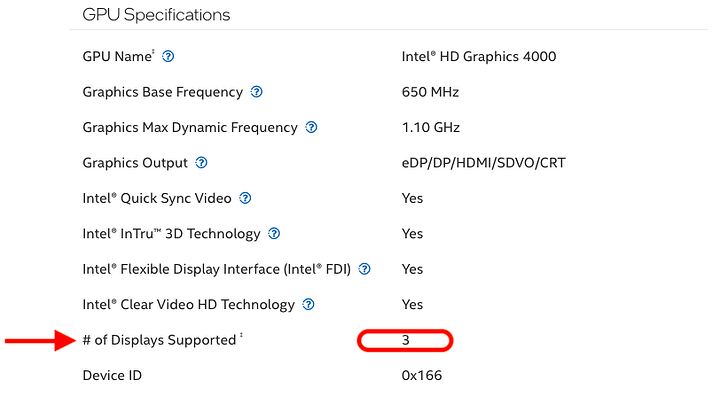This screenshot has width=720, height=419.
Task: Click the Intel Clear Video HD Technology label
Action: [188, 304]
